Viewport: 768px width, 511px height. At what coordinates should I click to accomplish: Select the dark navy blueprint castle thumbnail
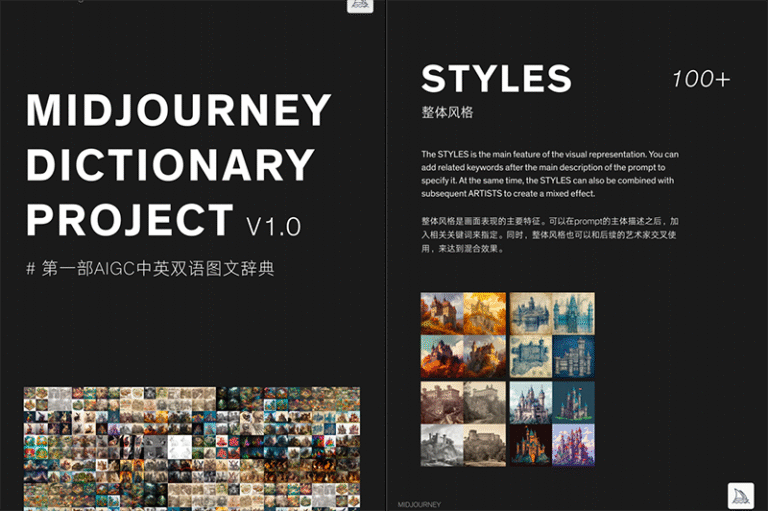click(573, 357)
